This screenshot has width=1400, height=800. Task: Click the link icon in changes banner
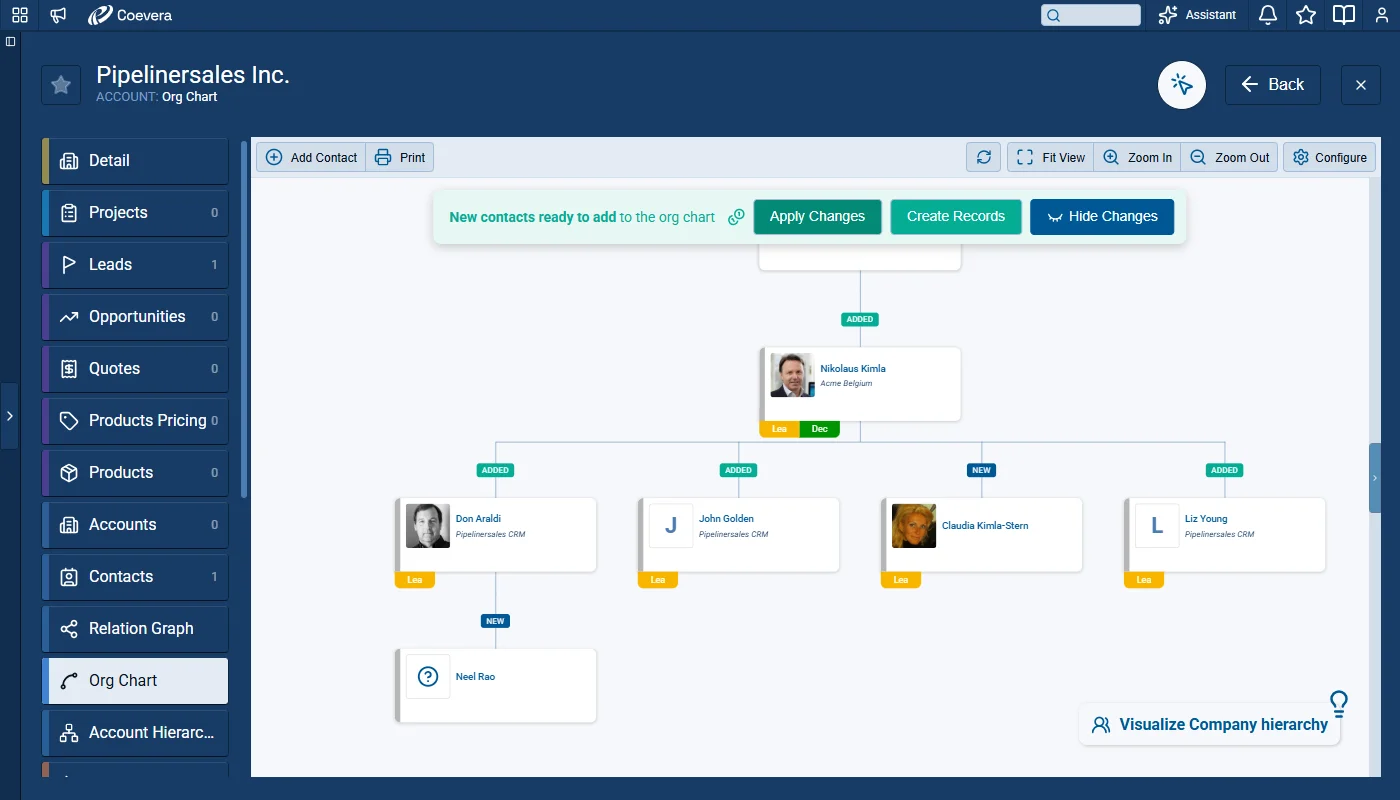coord(736,217)
